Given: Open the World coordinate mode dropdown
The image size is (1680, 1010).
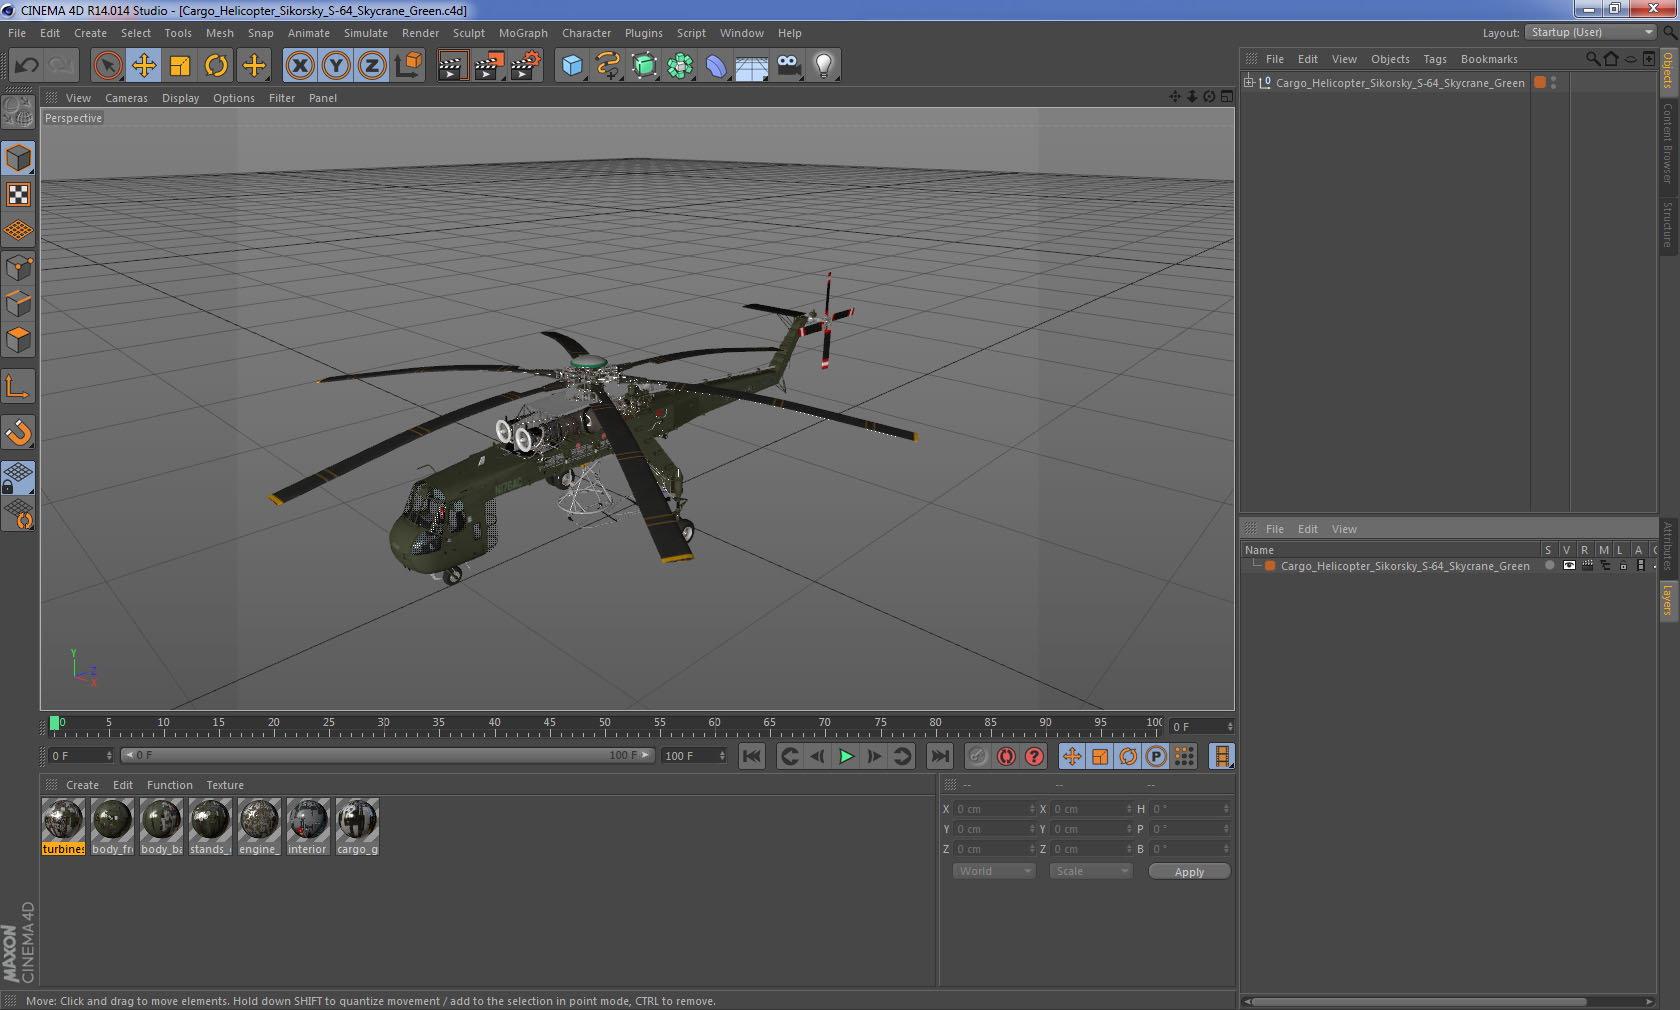Looking at the screenshot, I should (x=994, y=871).
